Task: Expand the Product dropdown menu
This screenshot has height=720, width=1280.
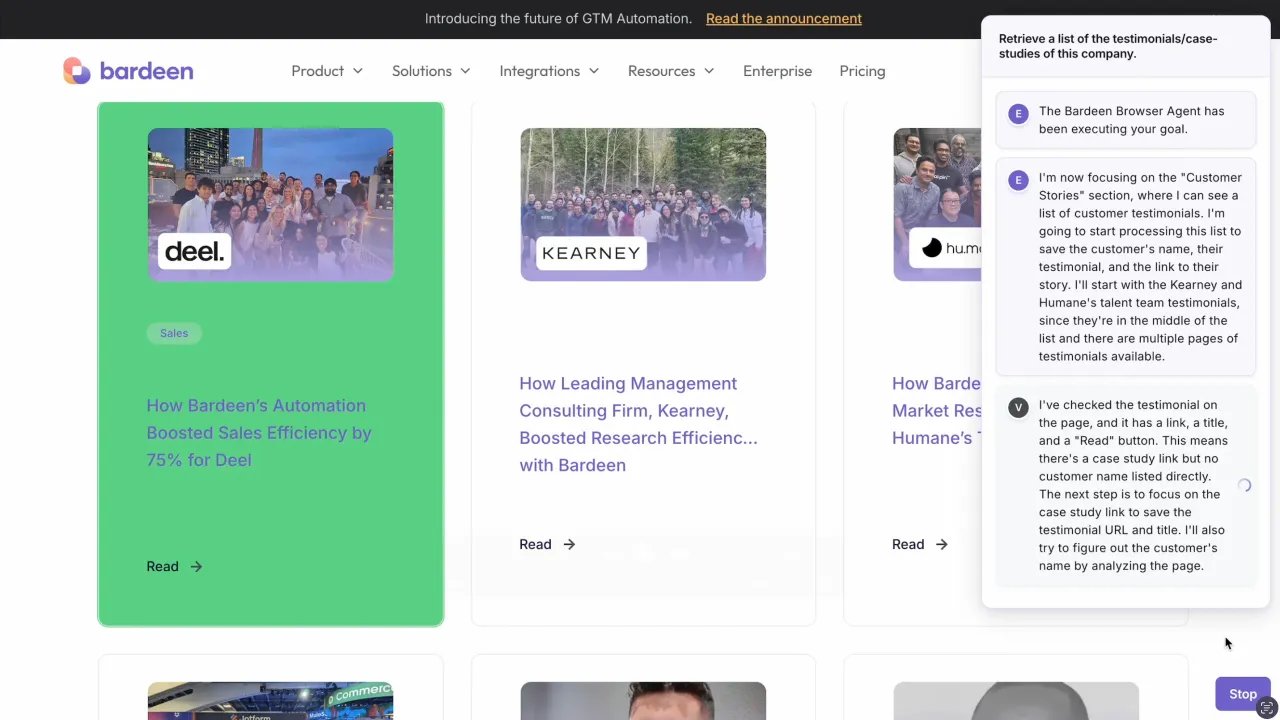Action: click(327, 71)
